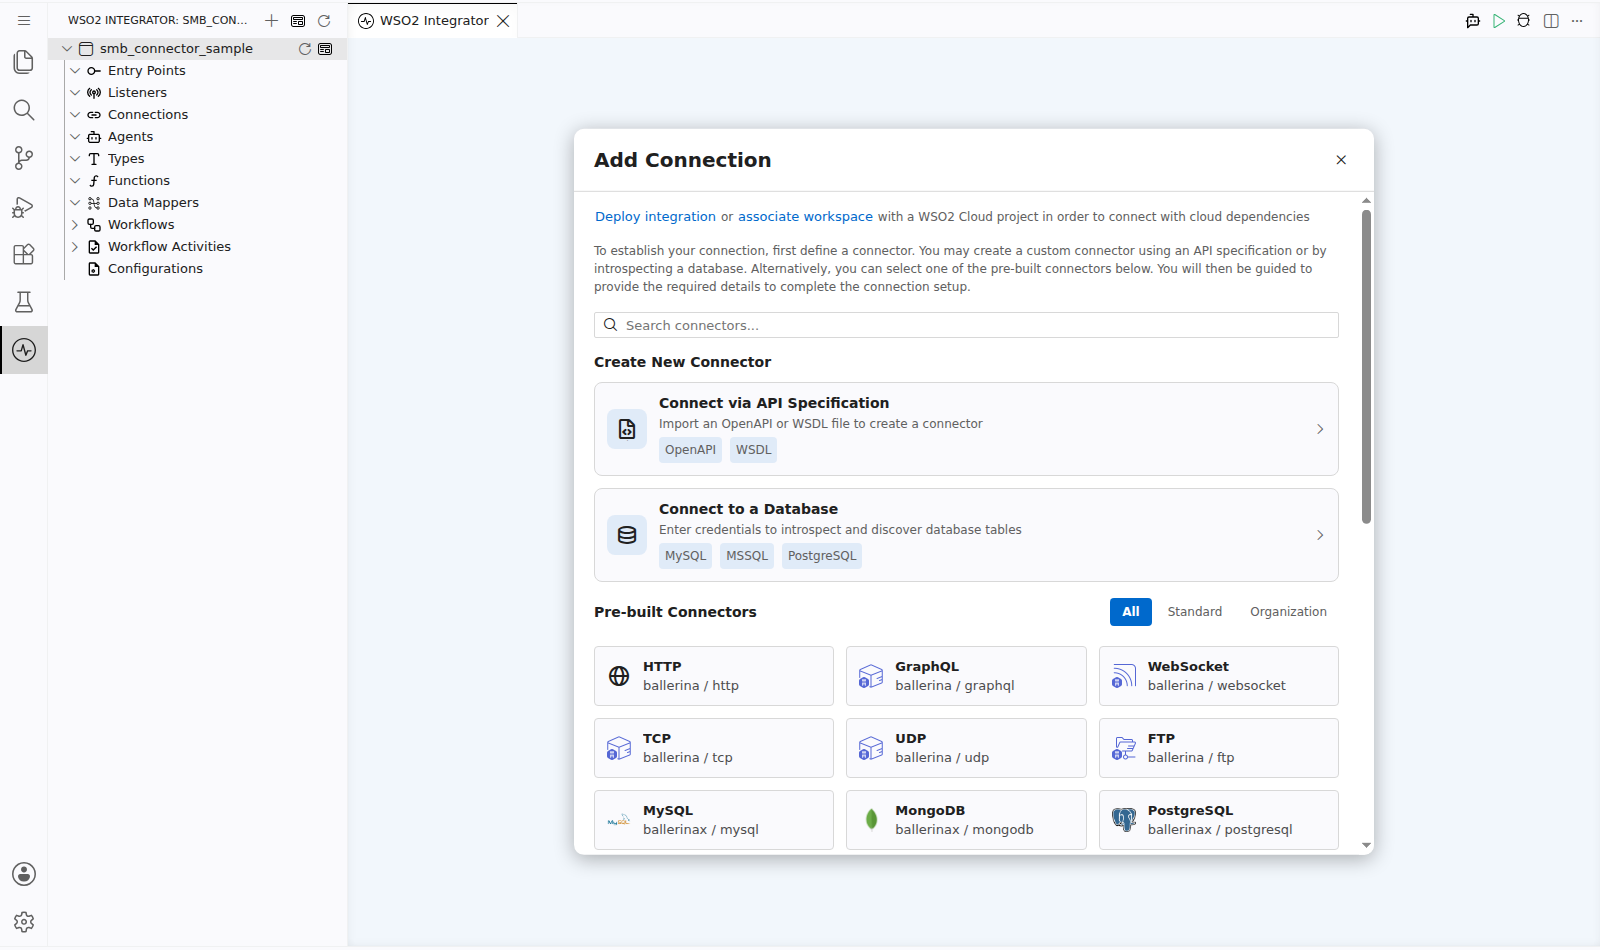The width and height of the screenshot is (1600, 950).
Task: Collapse the smb_connector_sample project node
Action: click(67, 48)
